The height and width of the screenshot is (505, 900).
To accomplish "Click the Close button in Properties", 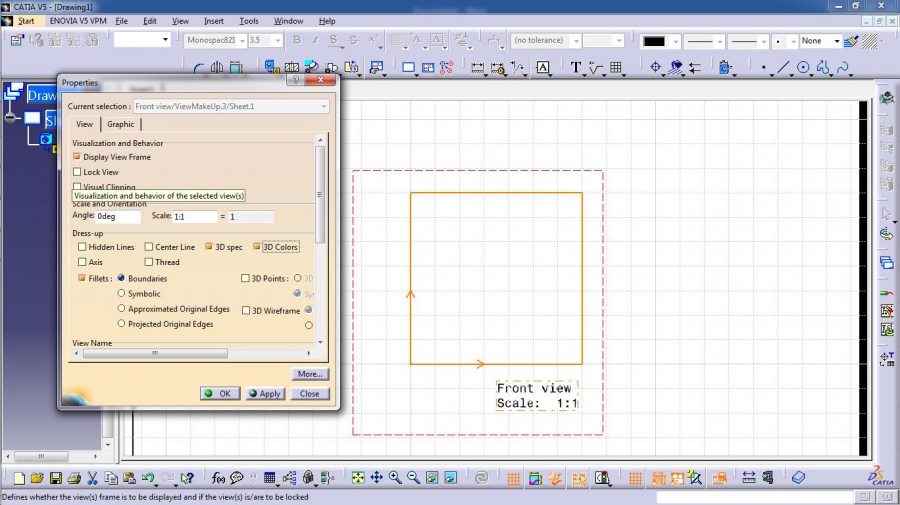I will pos(309,394).
